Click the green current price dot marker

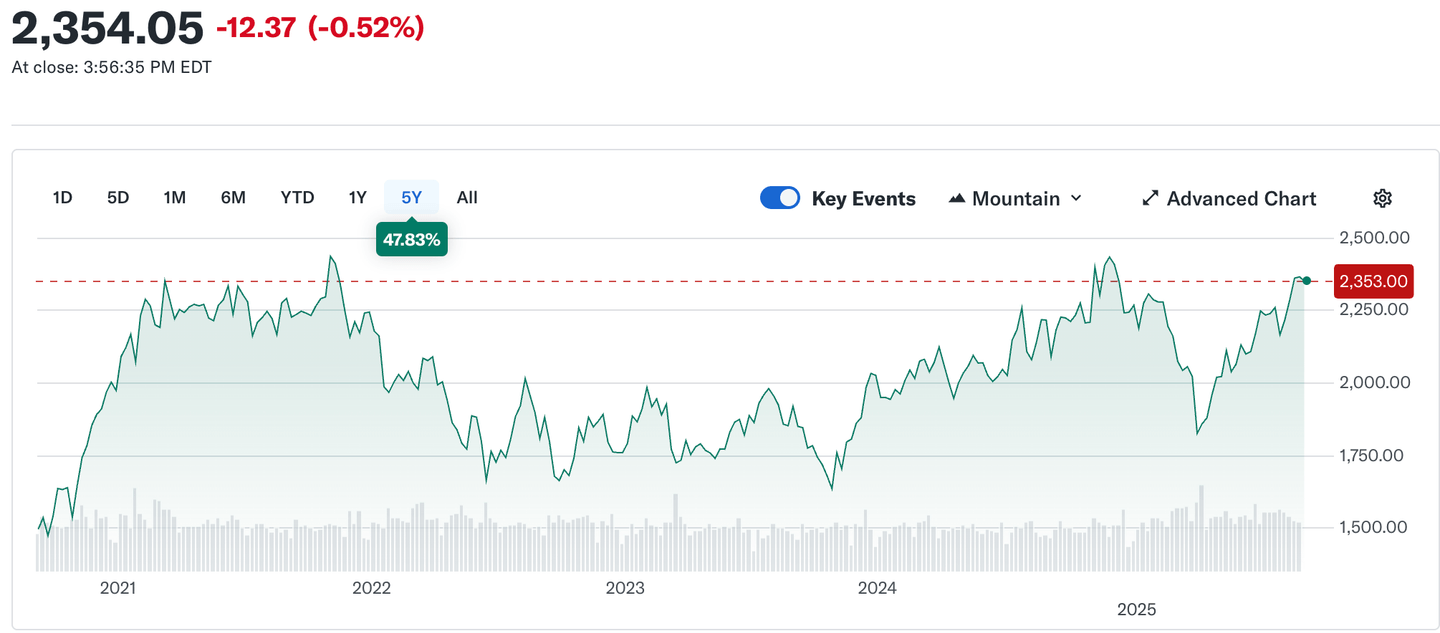tap(1306, 280)
